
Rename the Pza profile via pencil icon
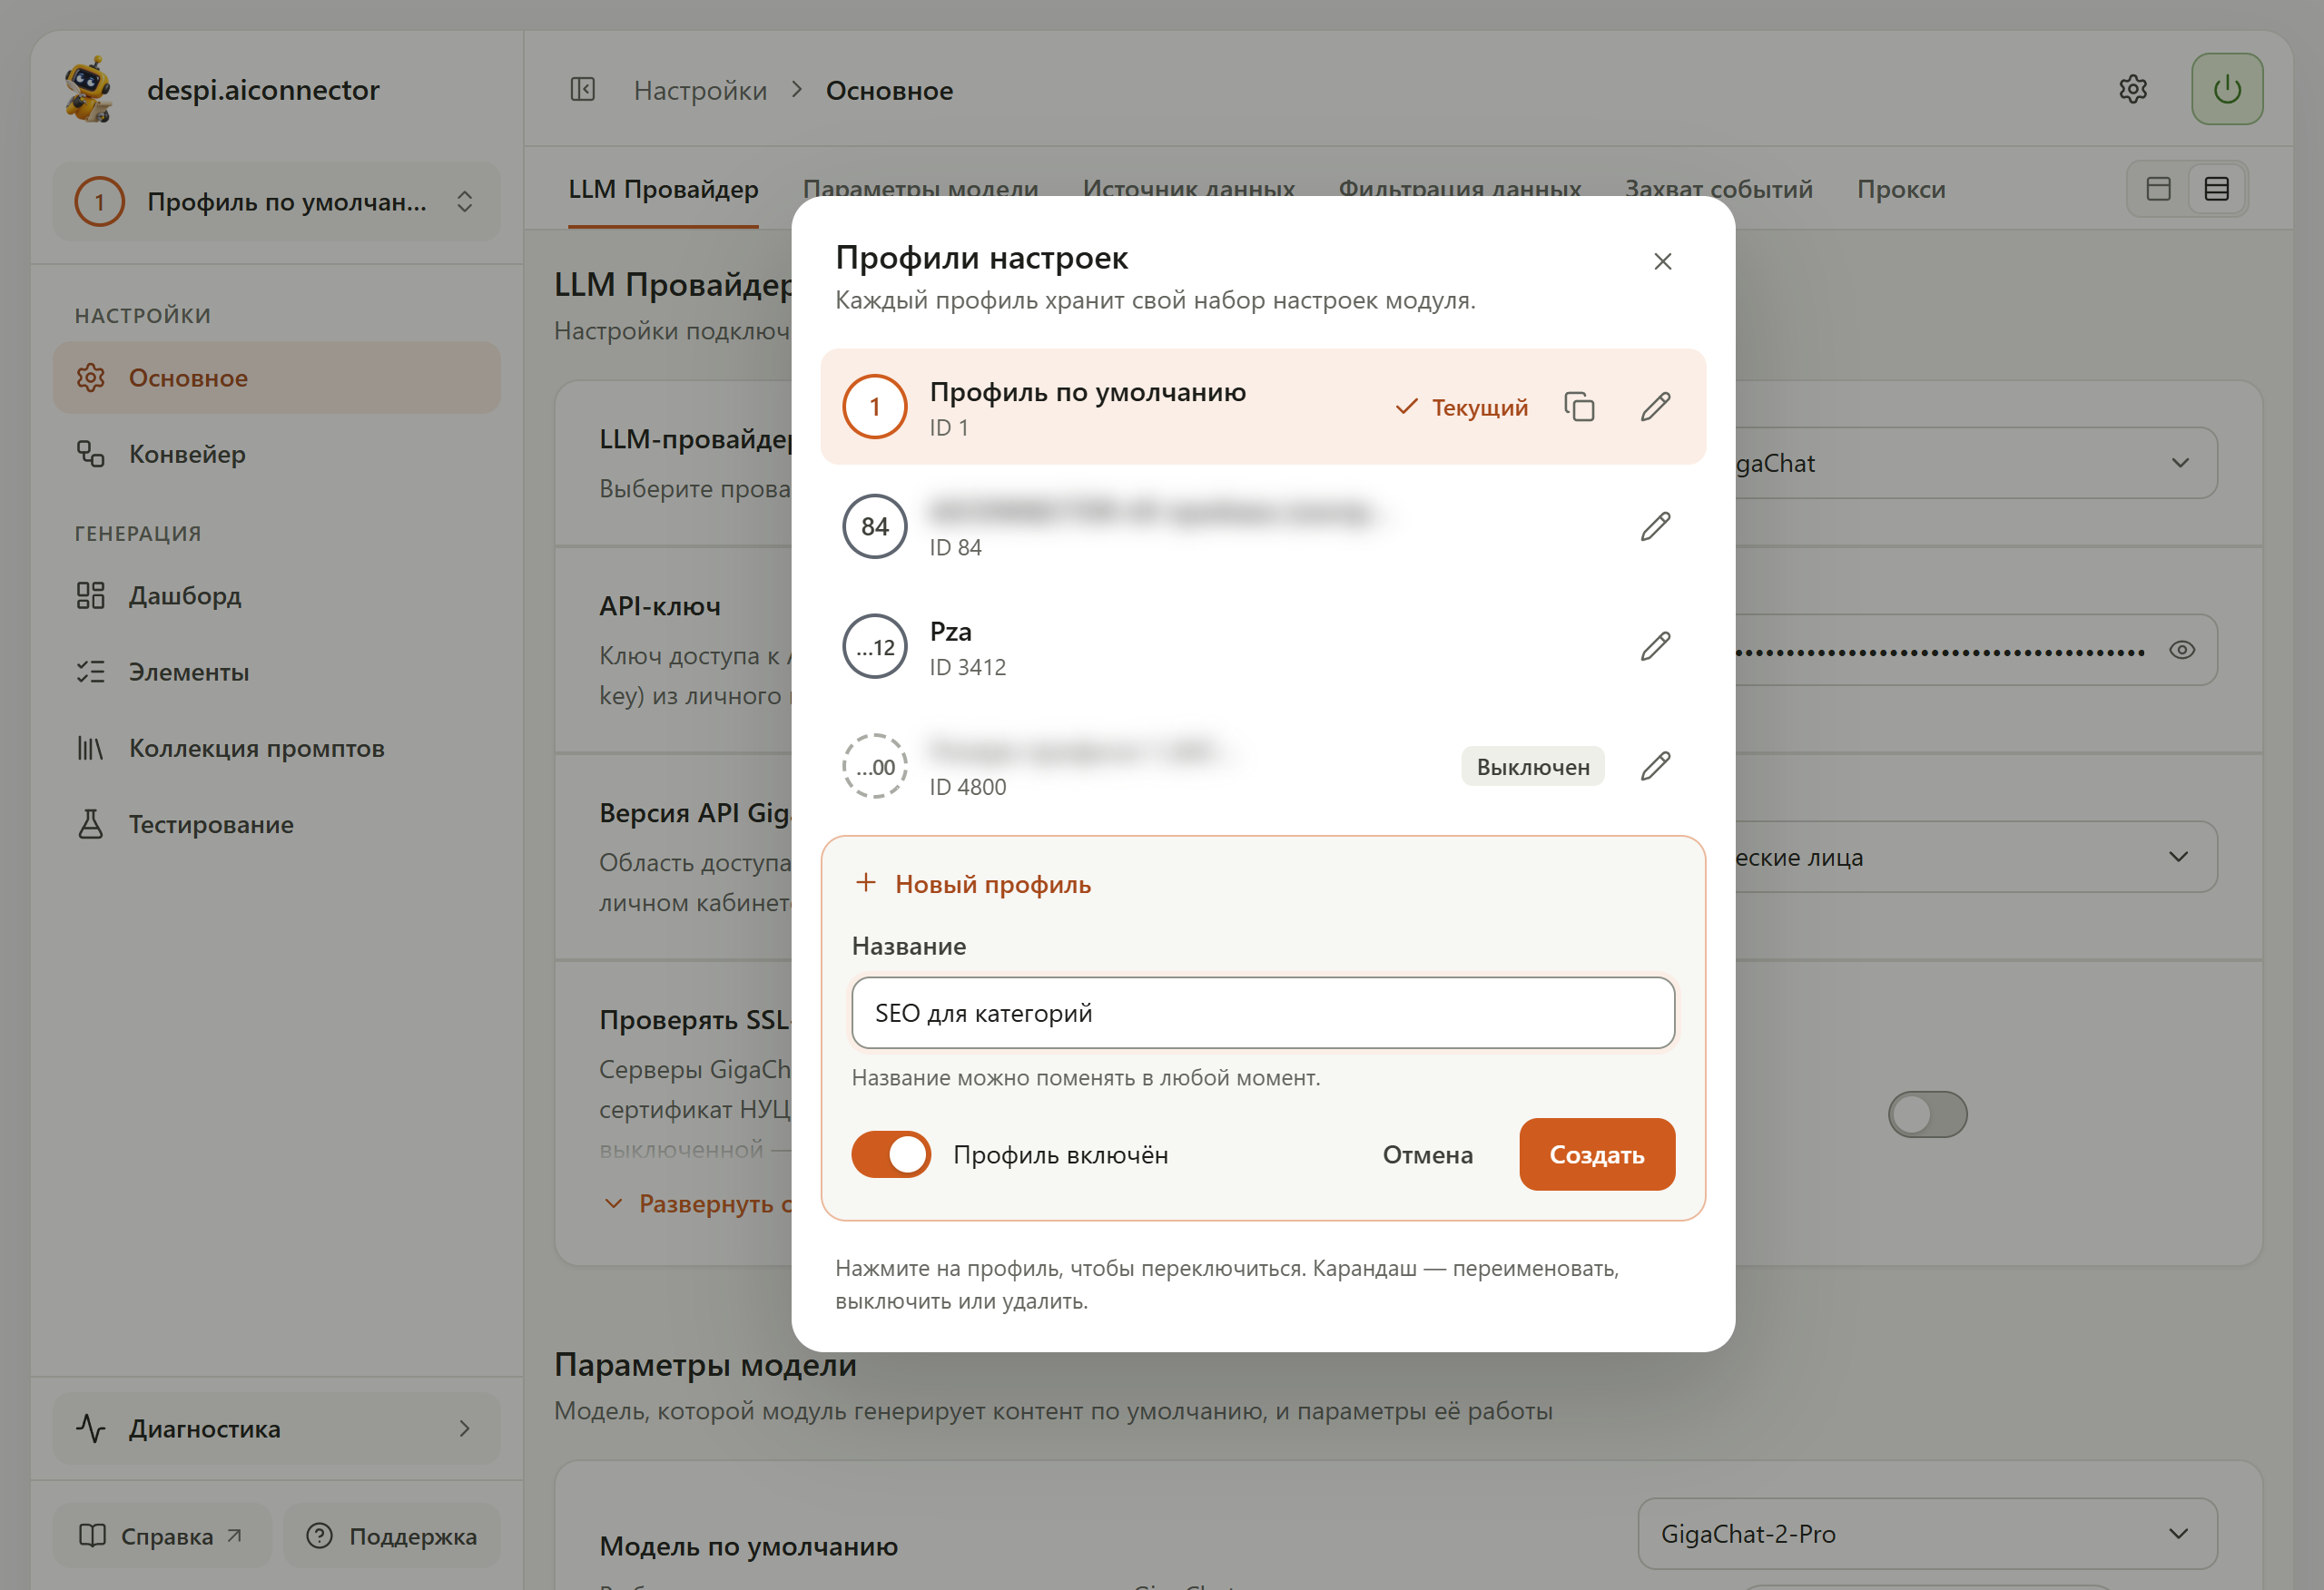(x=1656, y=647)
